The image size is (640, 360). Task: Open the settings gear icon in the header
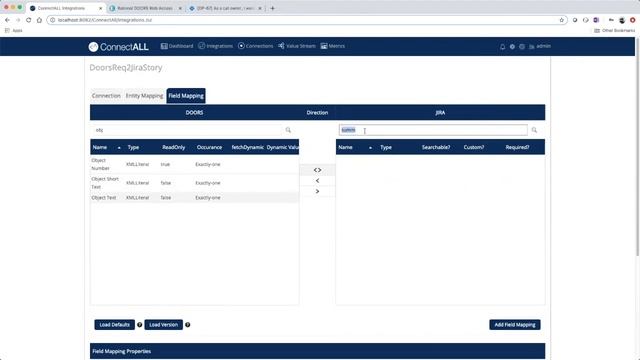coord(512,47)
